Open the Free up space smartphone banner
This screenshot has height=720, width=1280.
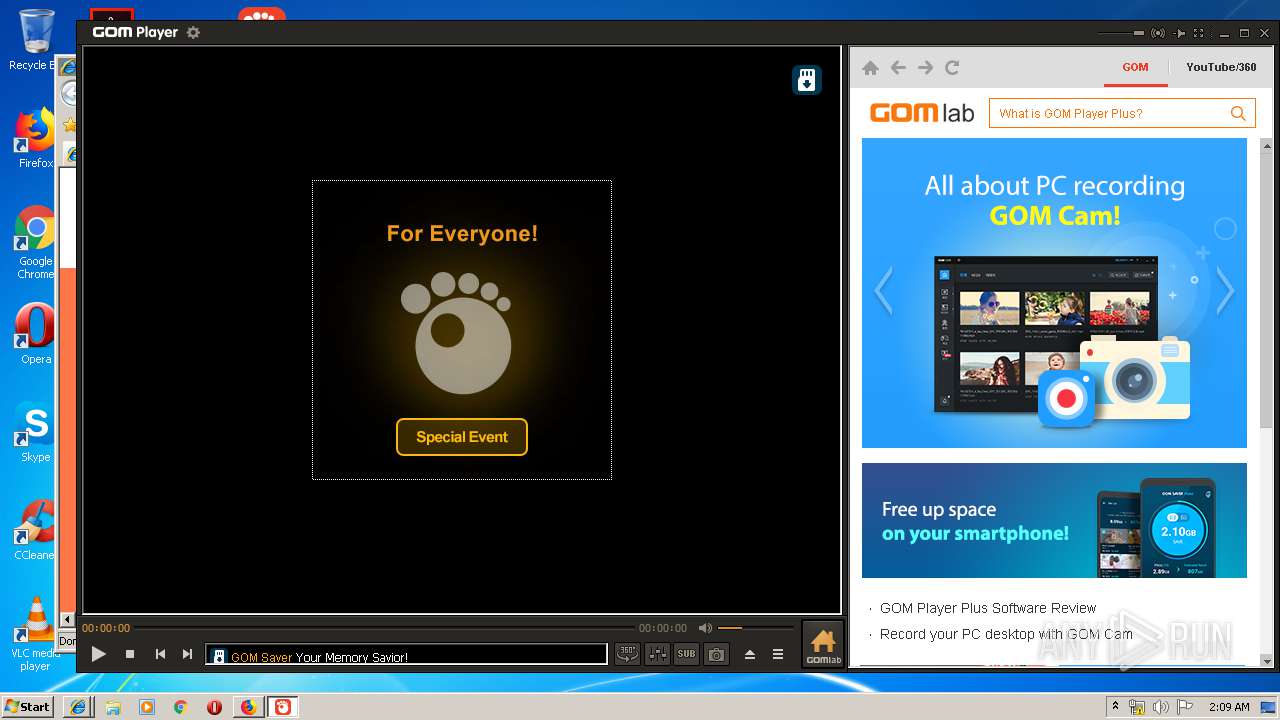click(1054, 520)
